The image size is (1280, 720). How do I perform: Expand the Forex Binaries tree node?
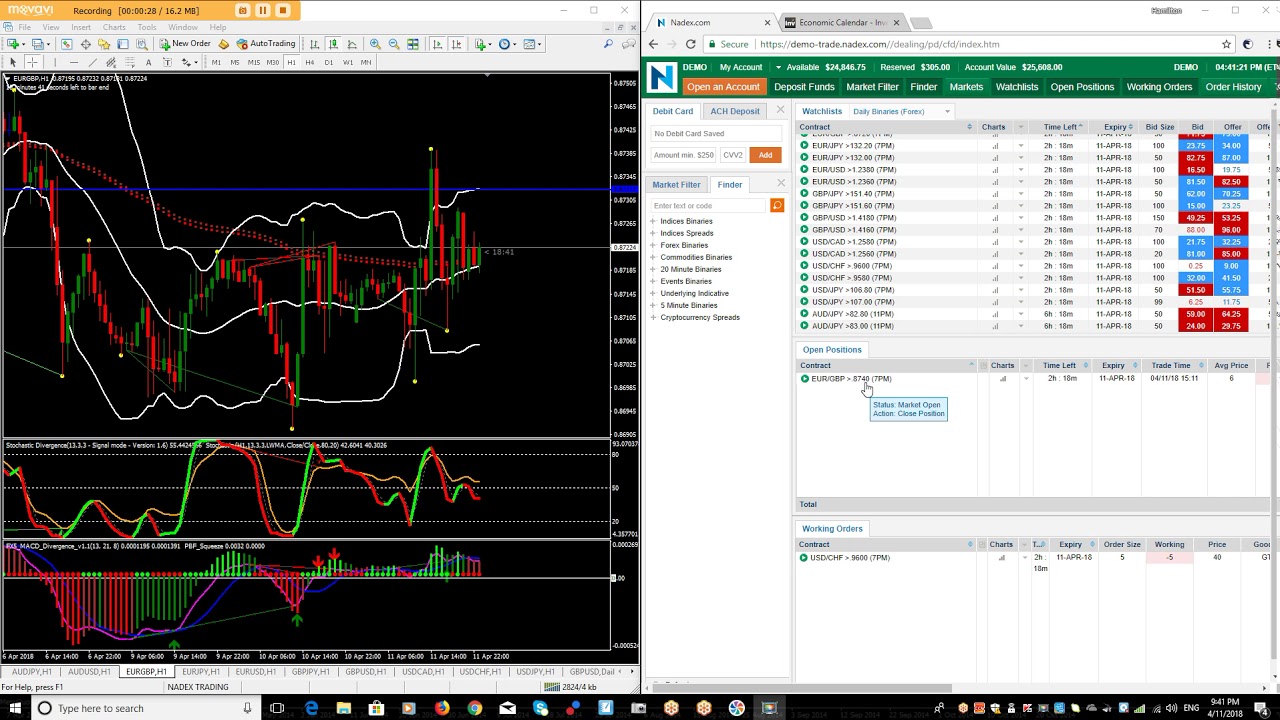(653, 245)
